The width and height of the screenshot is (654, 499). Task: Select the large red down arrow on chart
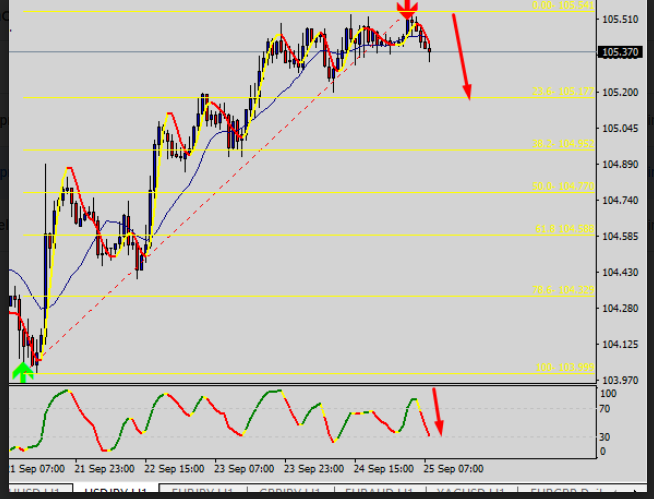461,57
